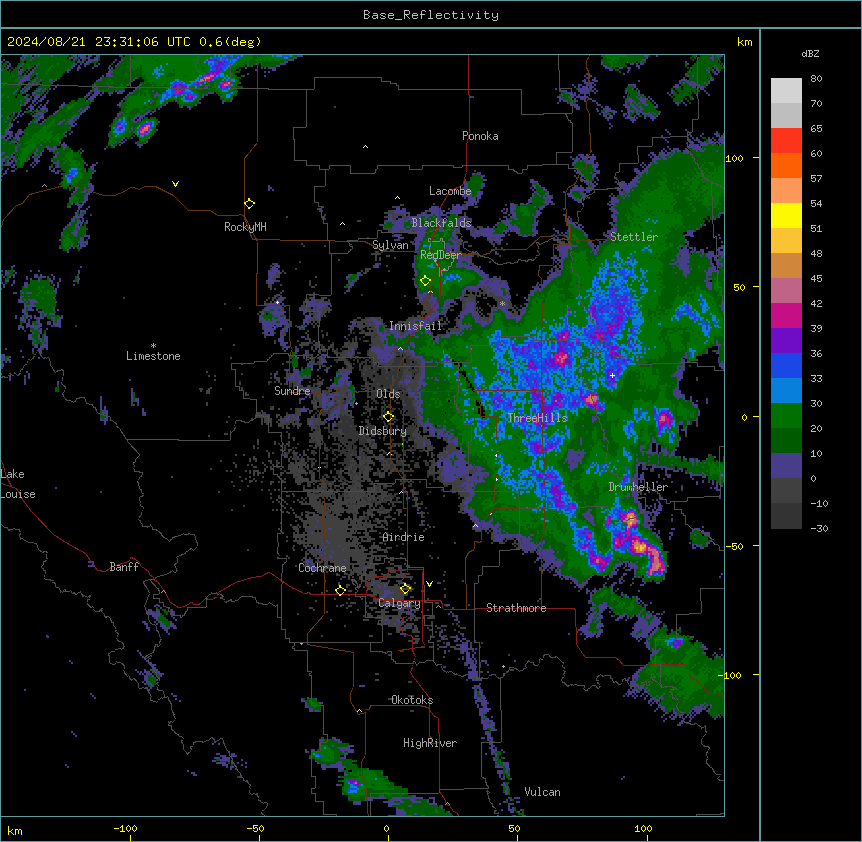Screen dimensions: 862x842
Task: Click the km unit label at top right
Action: [745, 42]
